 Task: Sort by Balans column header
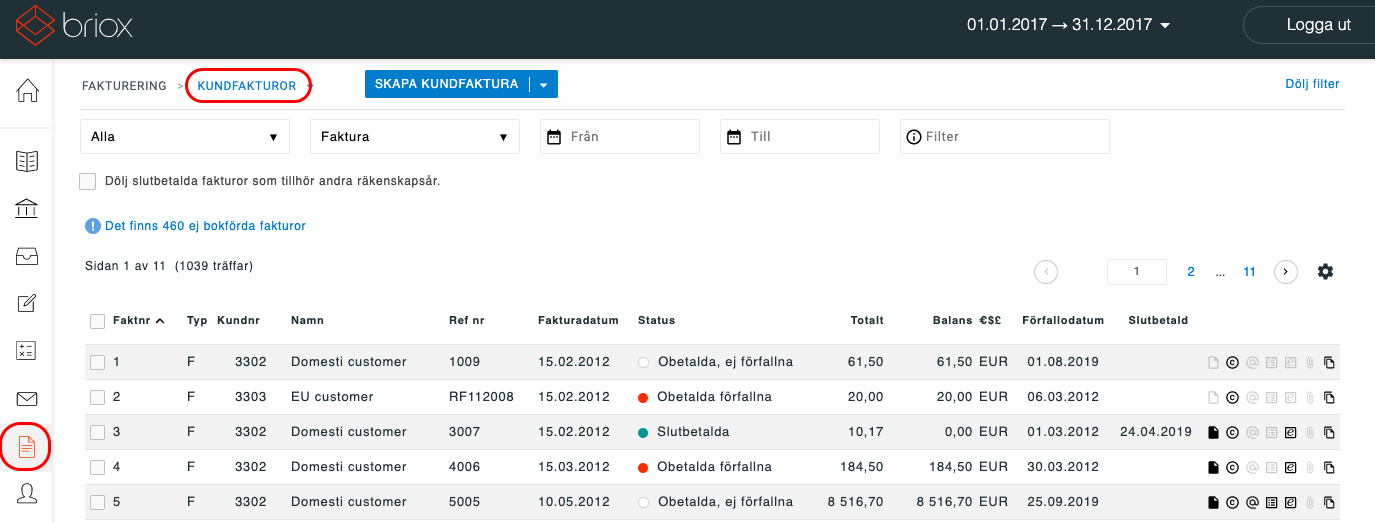[954, 321]
